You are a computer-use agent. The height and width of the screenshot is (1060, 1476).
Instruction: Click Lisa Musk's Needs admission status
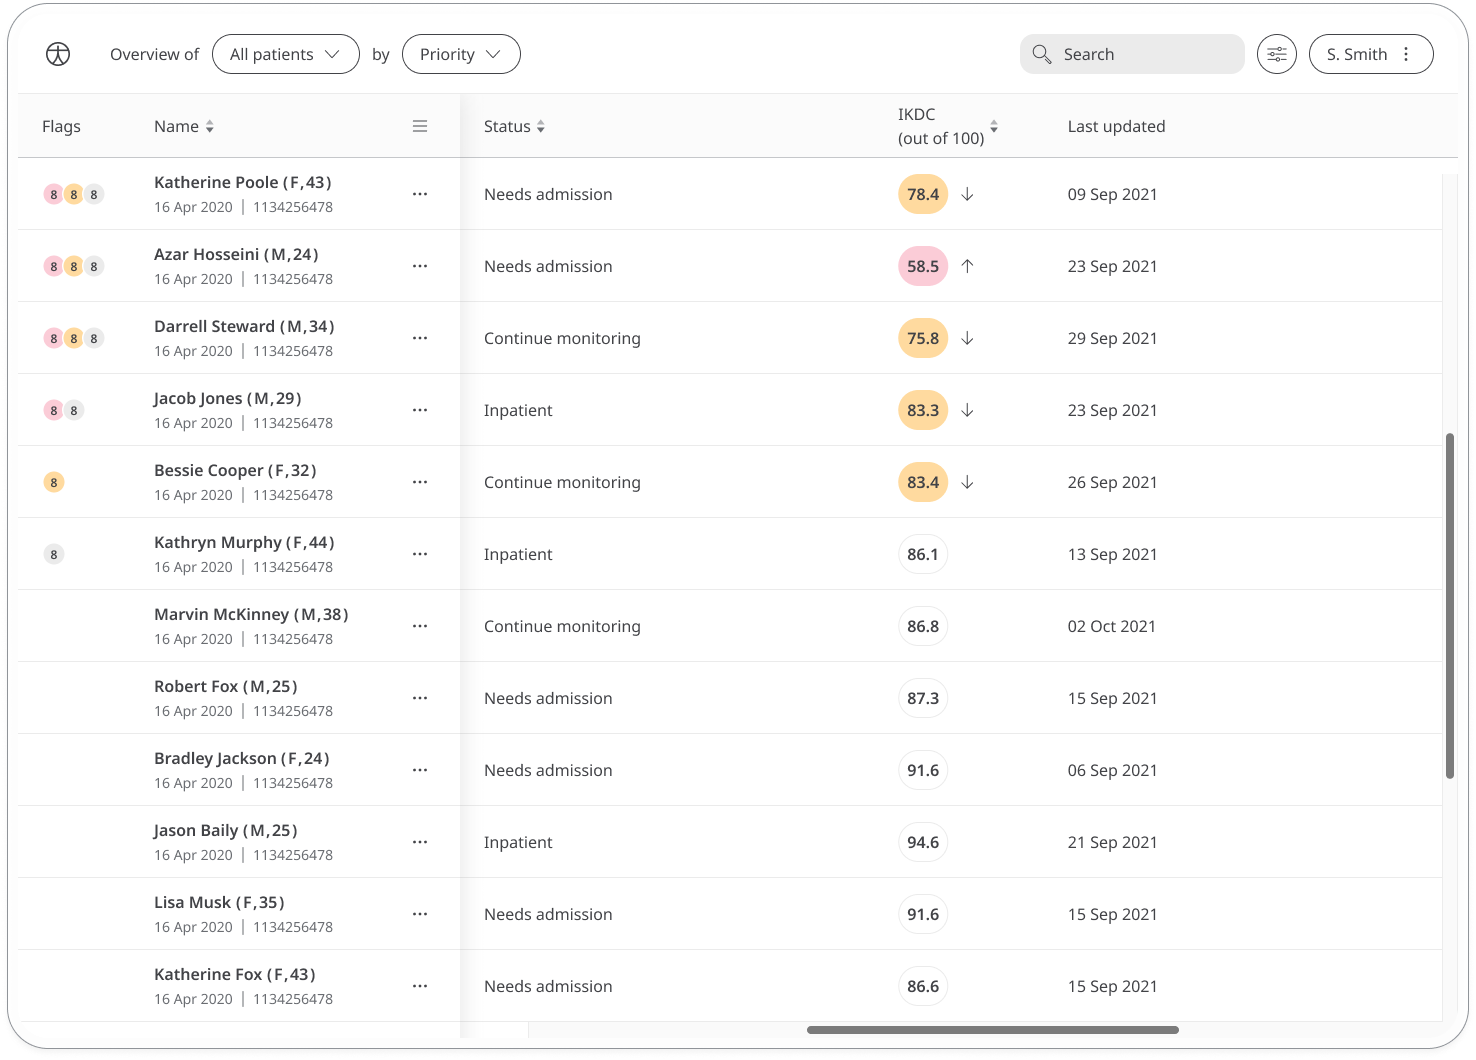pos(548,914)
